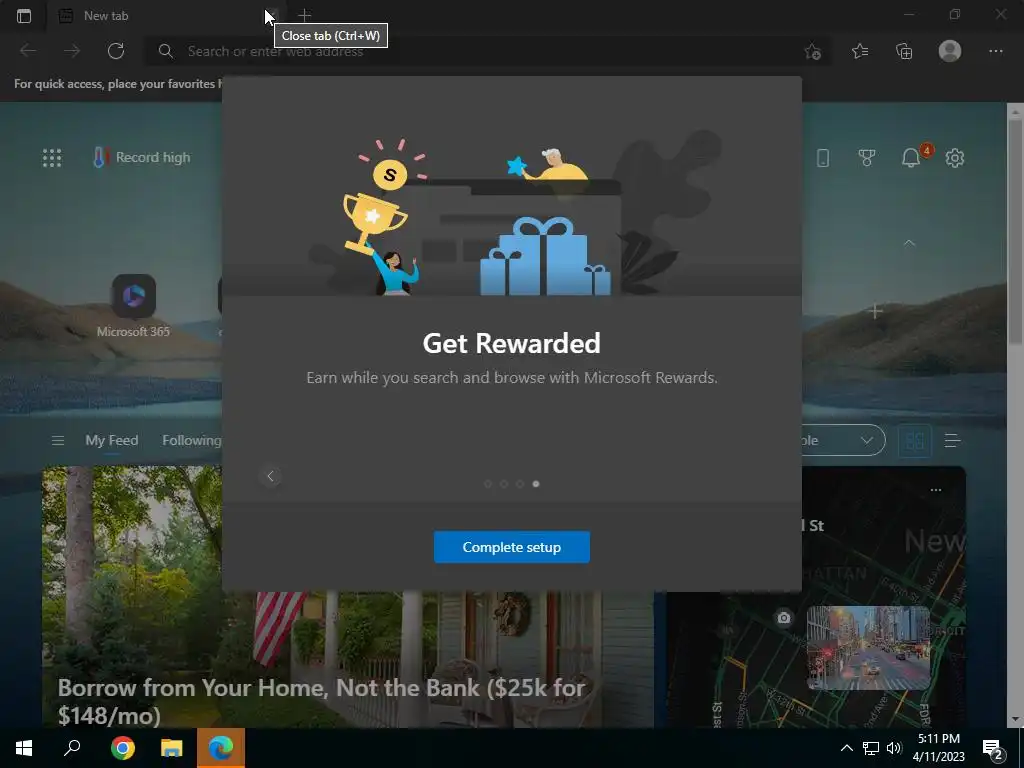Switch to grid feed view

(915, 441)
